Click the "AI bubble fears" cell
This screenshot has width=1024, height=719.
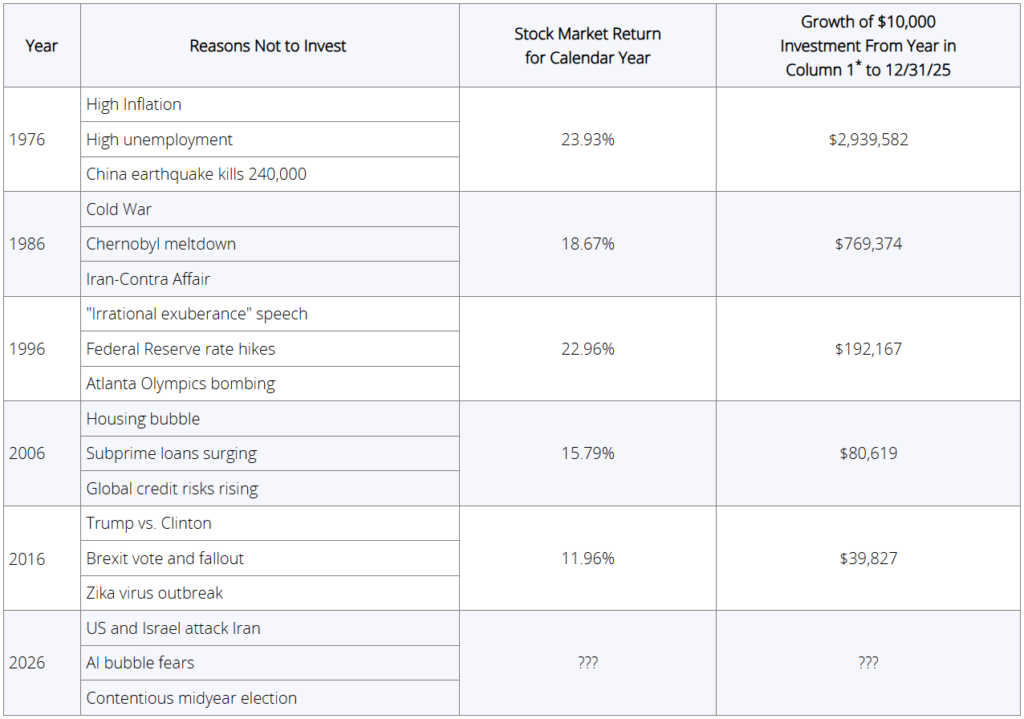(140, 663)
